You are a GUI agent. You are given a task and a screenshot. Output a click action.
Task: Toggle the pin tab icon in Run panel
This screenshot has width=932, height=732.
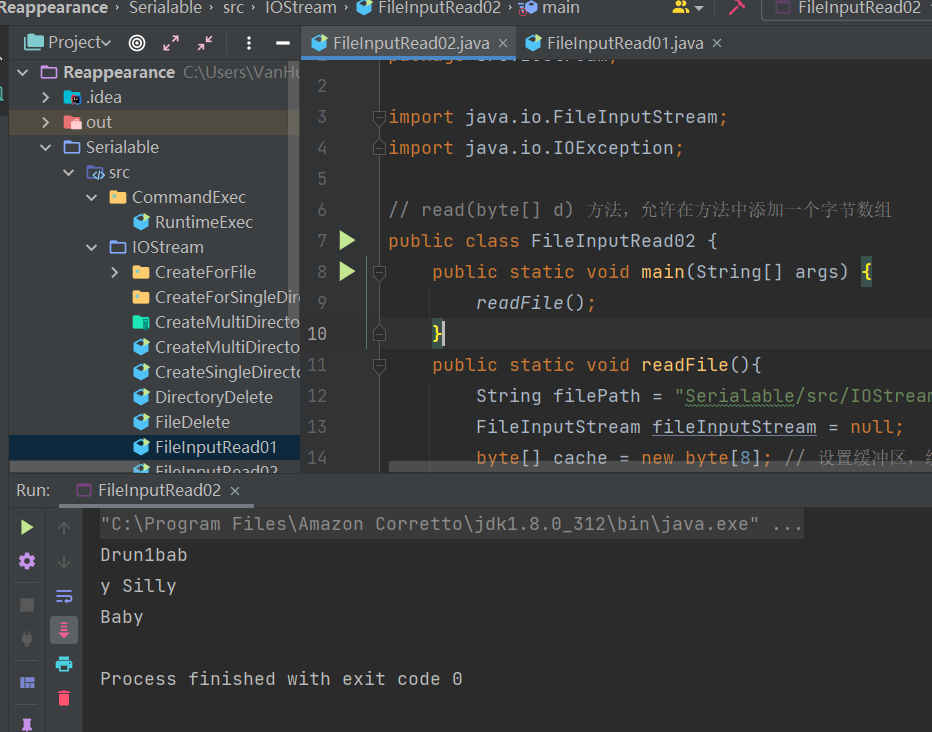click(x=27, y=723)
